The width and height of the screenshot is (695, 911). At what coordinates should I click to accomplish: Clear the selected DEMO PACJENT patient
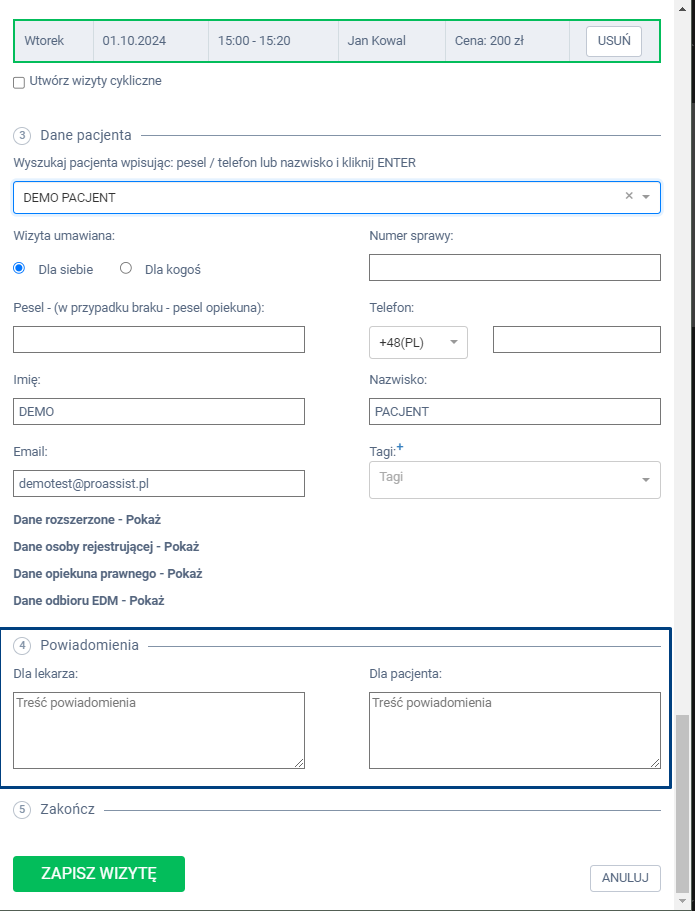[x=629, y=196]
